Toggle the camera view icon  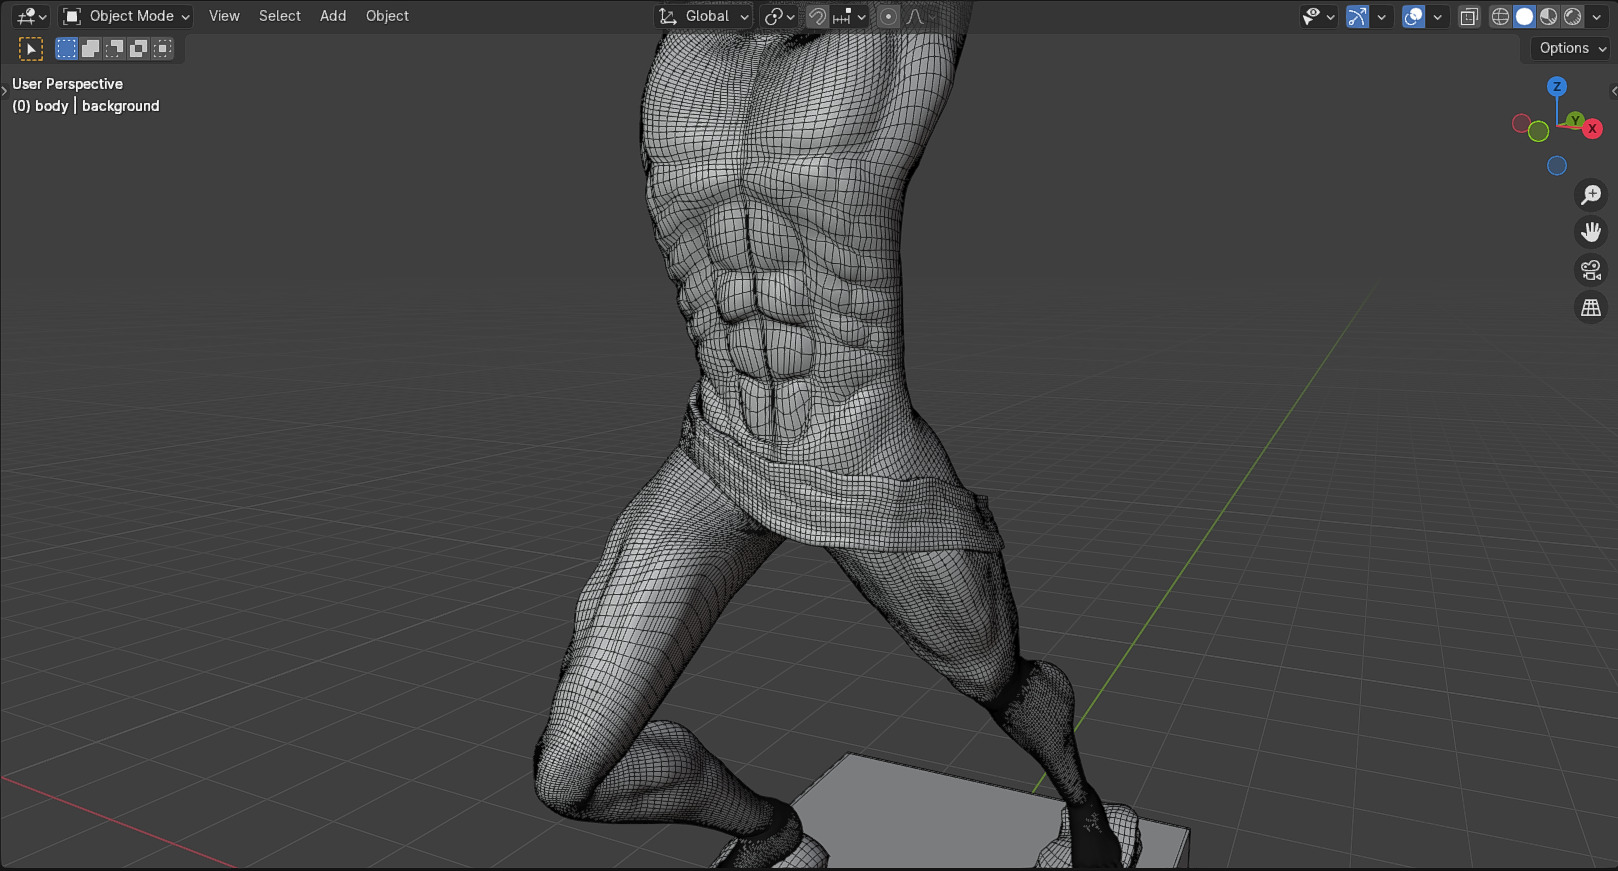pyautogui.click(x=1591, y=270)
